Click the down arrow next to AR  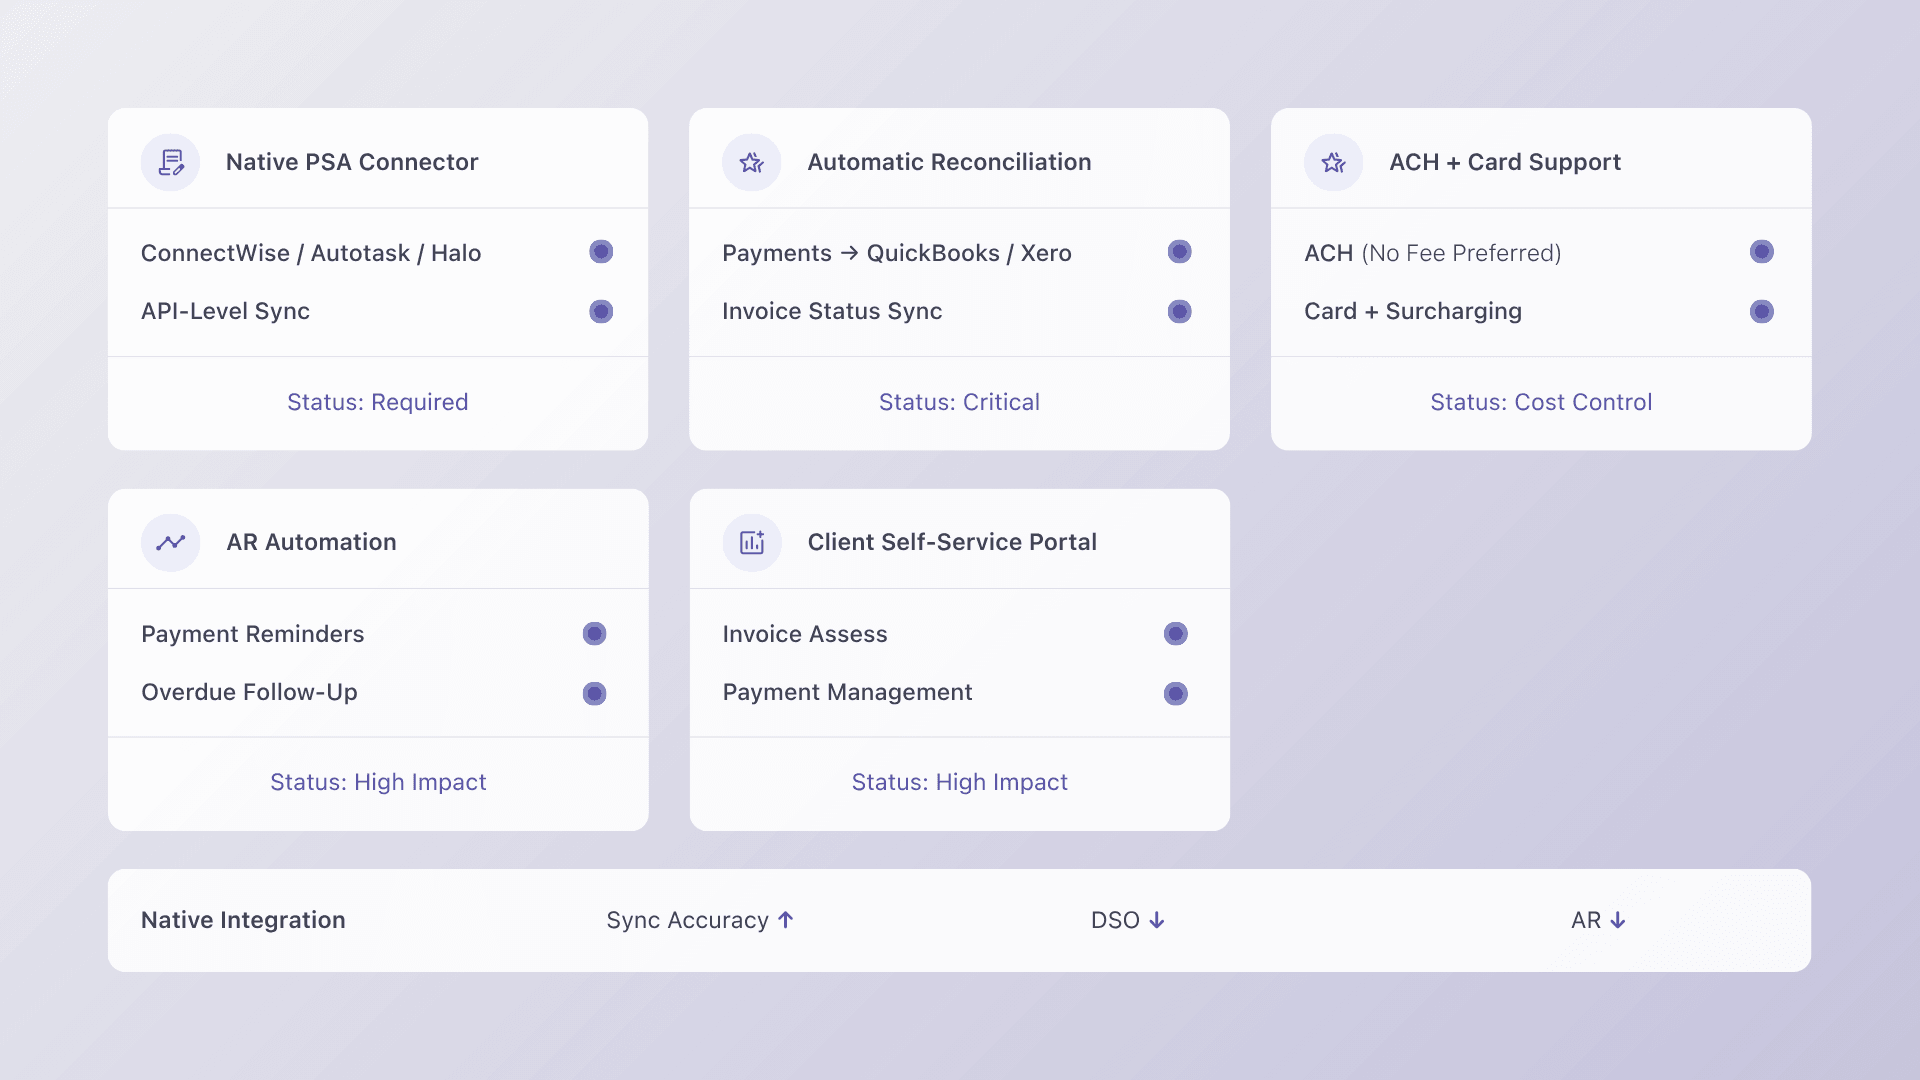[x=1618, y=920]
